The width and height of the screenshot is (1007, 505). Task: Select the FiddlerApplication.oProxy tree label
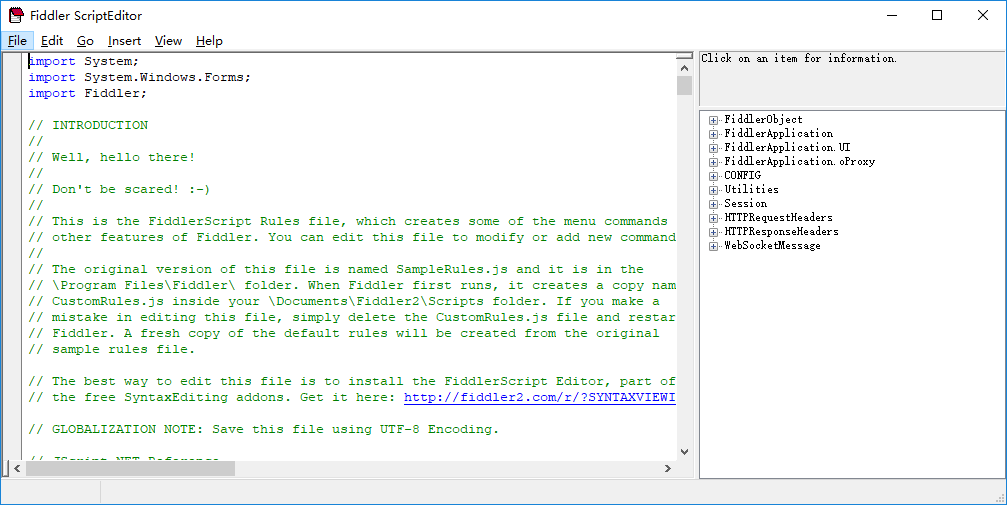click(x=800, y=162)
